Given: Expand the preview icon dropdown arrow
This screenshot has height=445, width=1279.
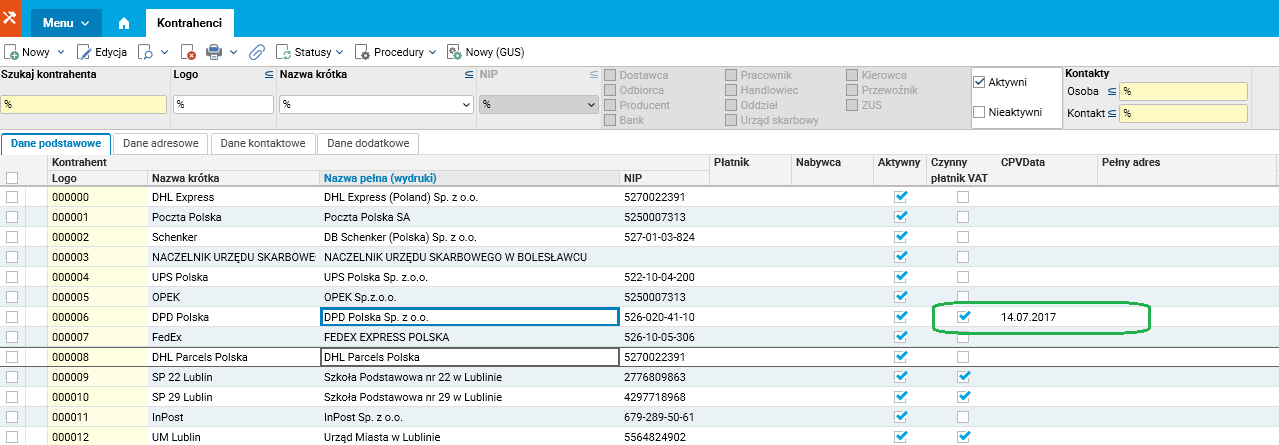Looking at the screenshot, I should (x=165, y=52).
